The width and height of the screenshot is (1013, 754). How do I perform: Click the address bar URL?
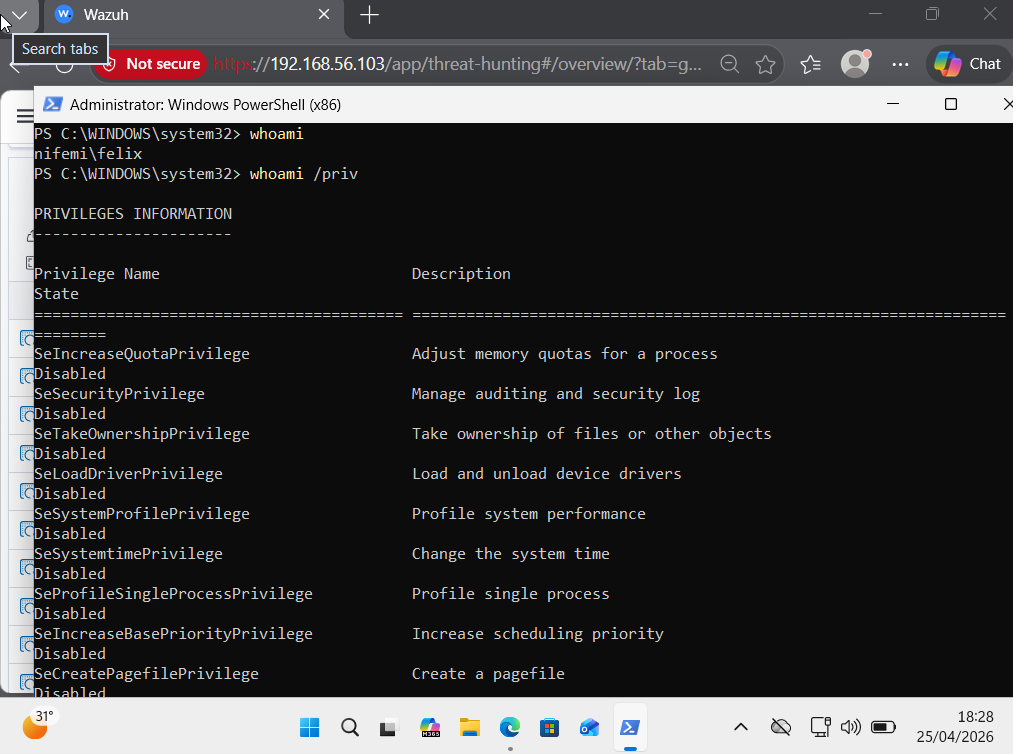coord(457,64)
